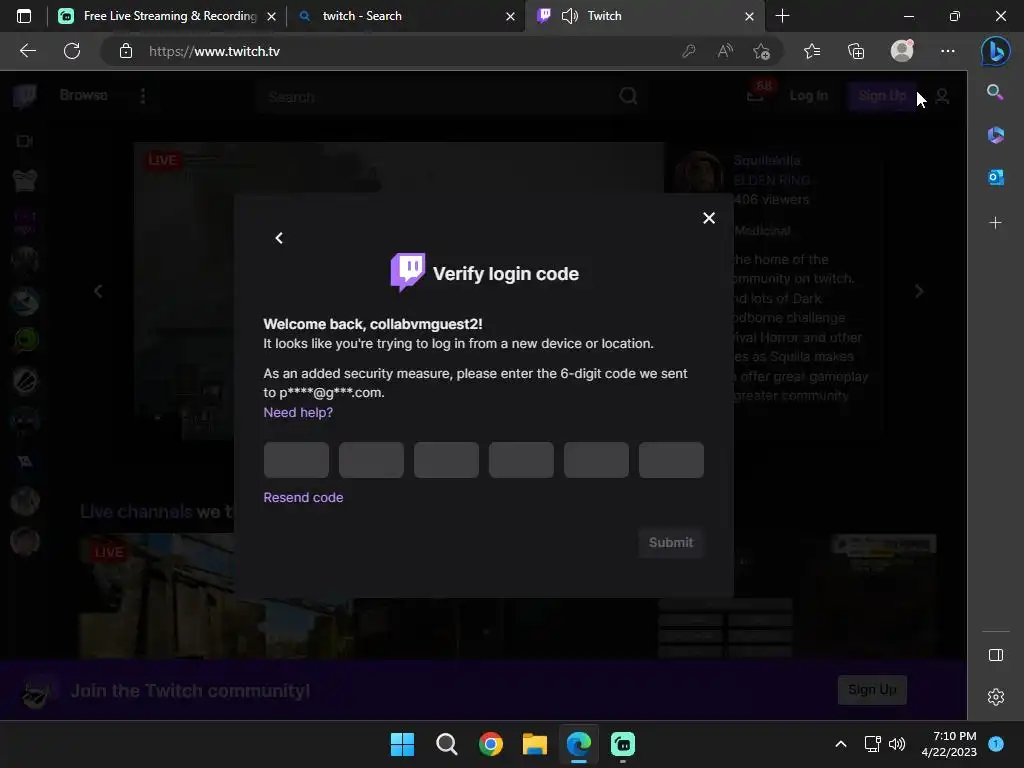
Task: Click the fourth code digit box
Action: [521, 460]
